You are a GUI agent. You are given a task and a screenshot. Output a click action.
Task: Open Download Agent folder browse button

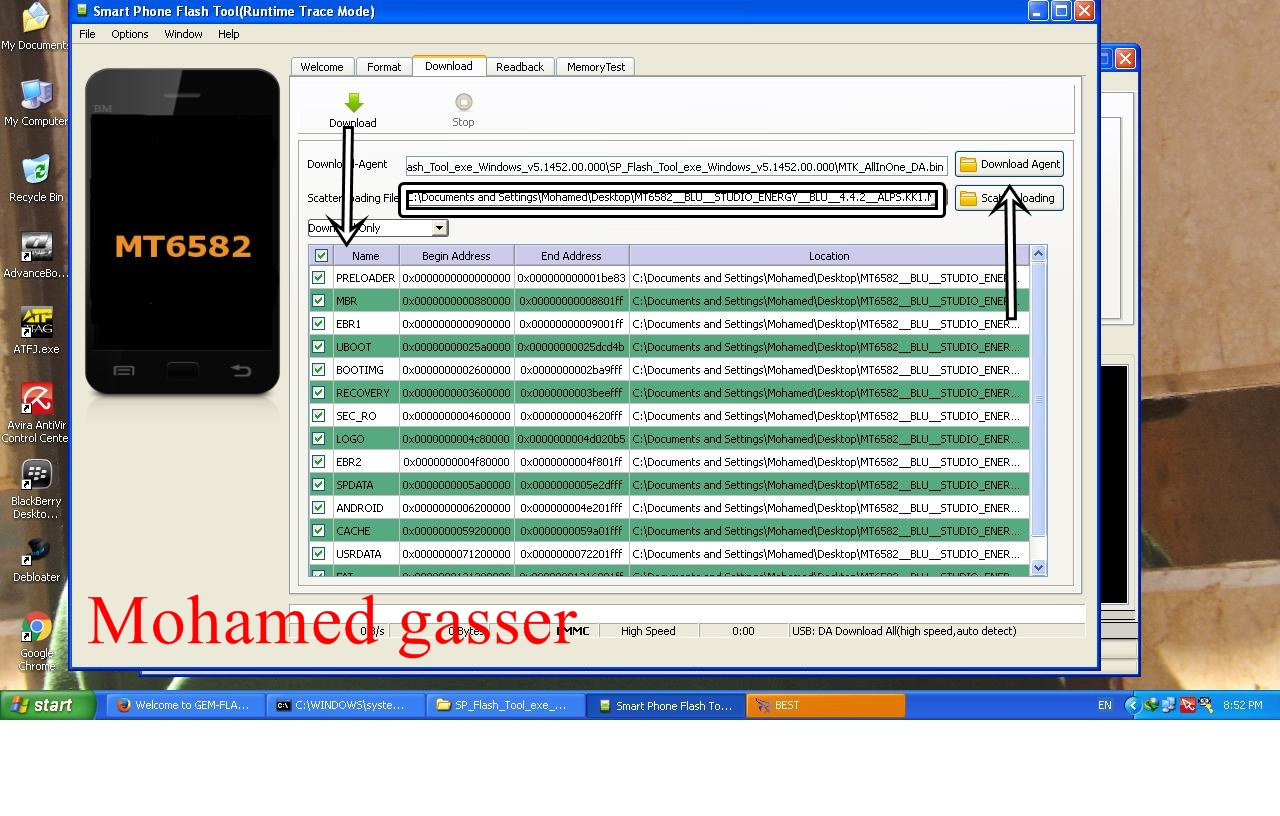point(1009,164)
